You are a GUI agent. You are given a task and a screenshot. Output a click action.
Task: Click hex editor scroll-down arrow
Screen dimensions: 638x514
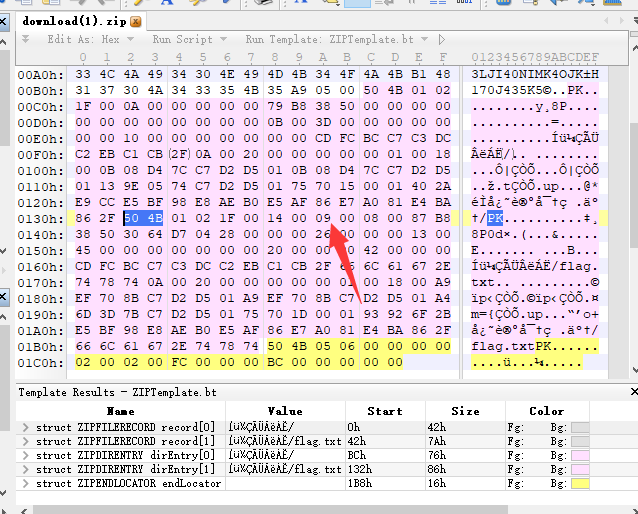(634, 370)
